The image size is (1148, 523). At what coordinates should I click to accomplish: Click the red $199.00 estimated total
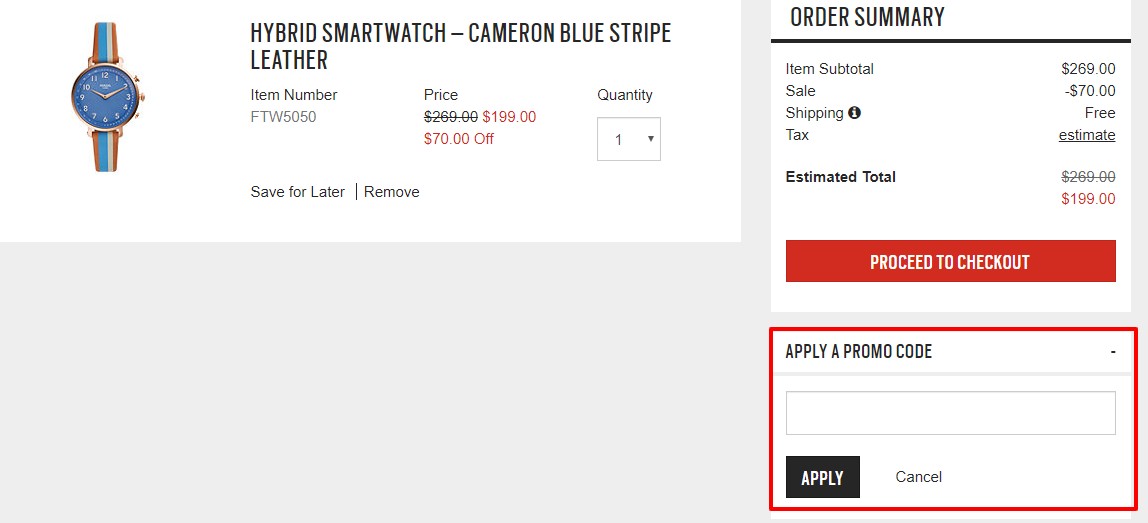[x=1088, y=199]
